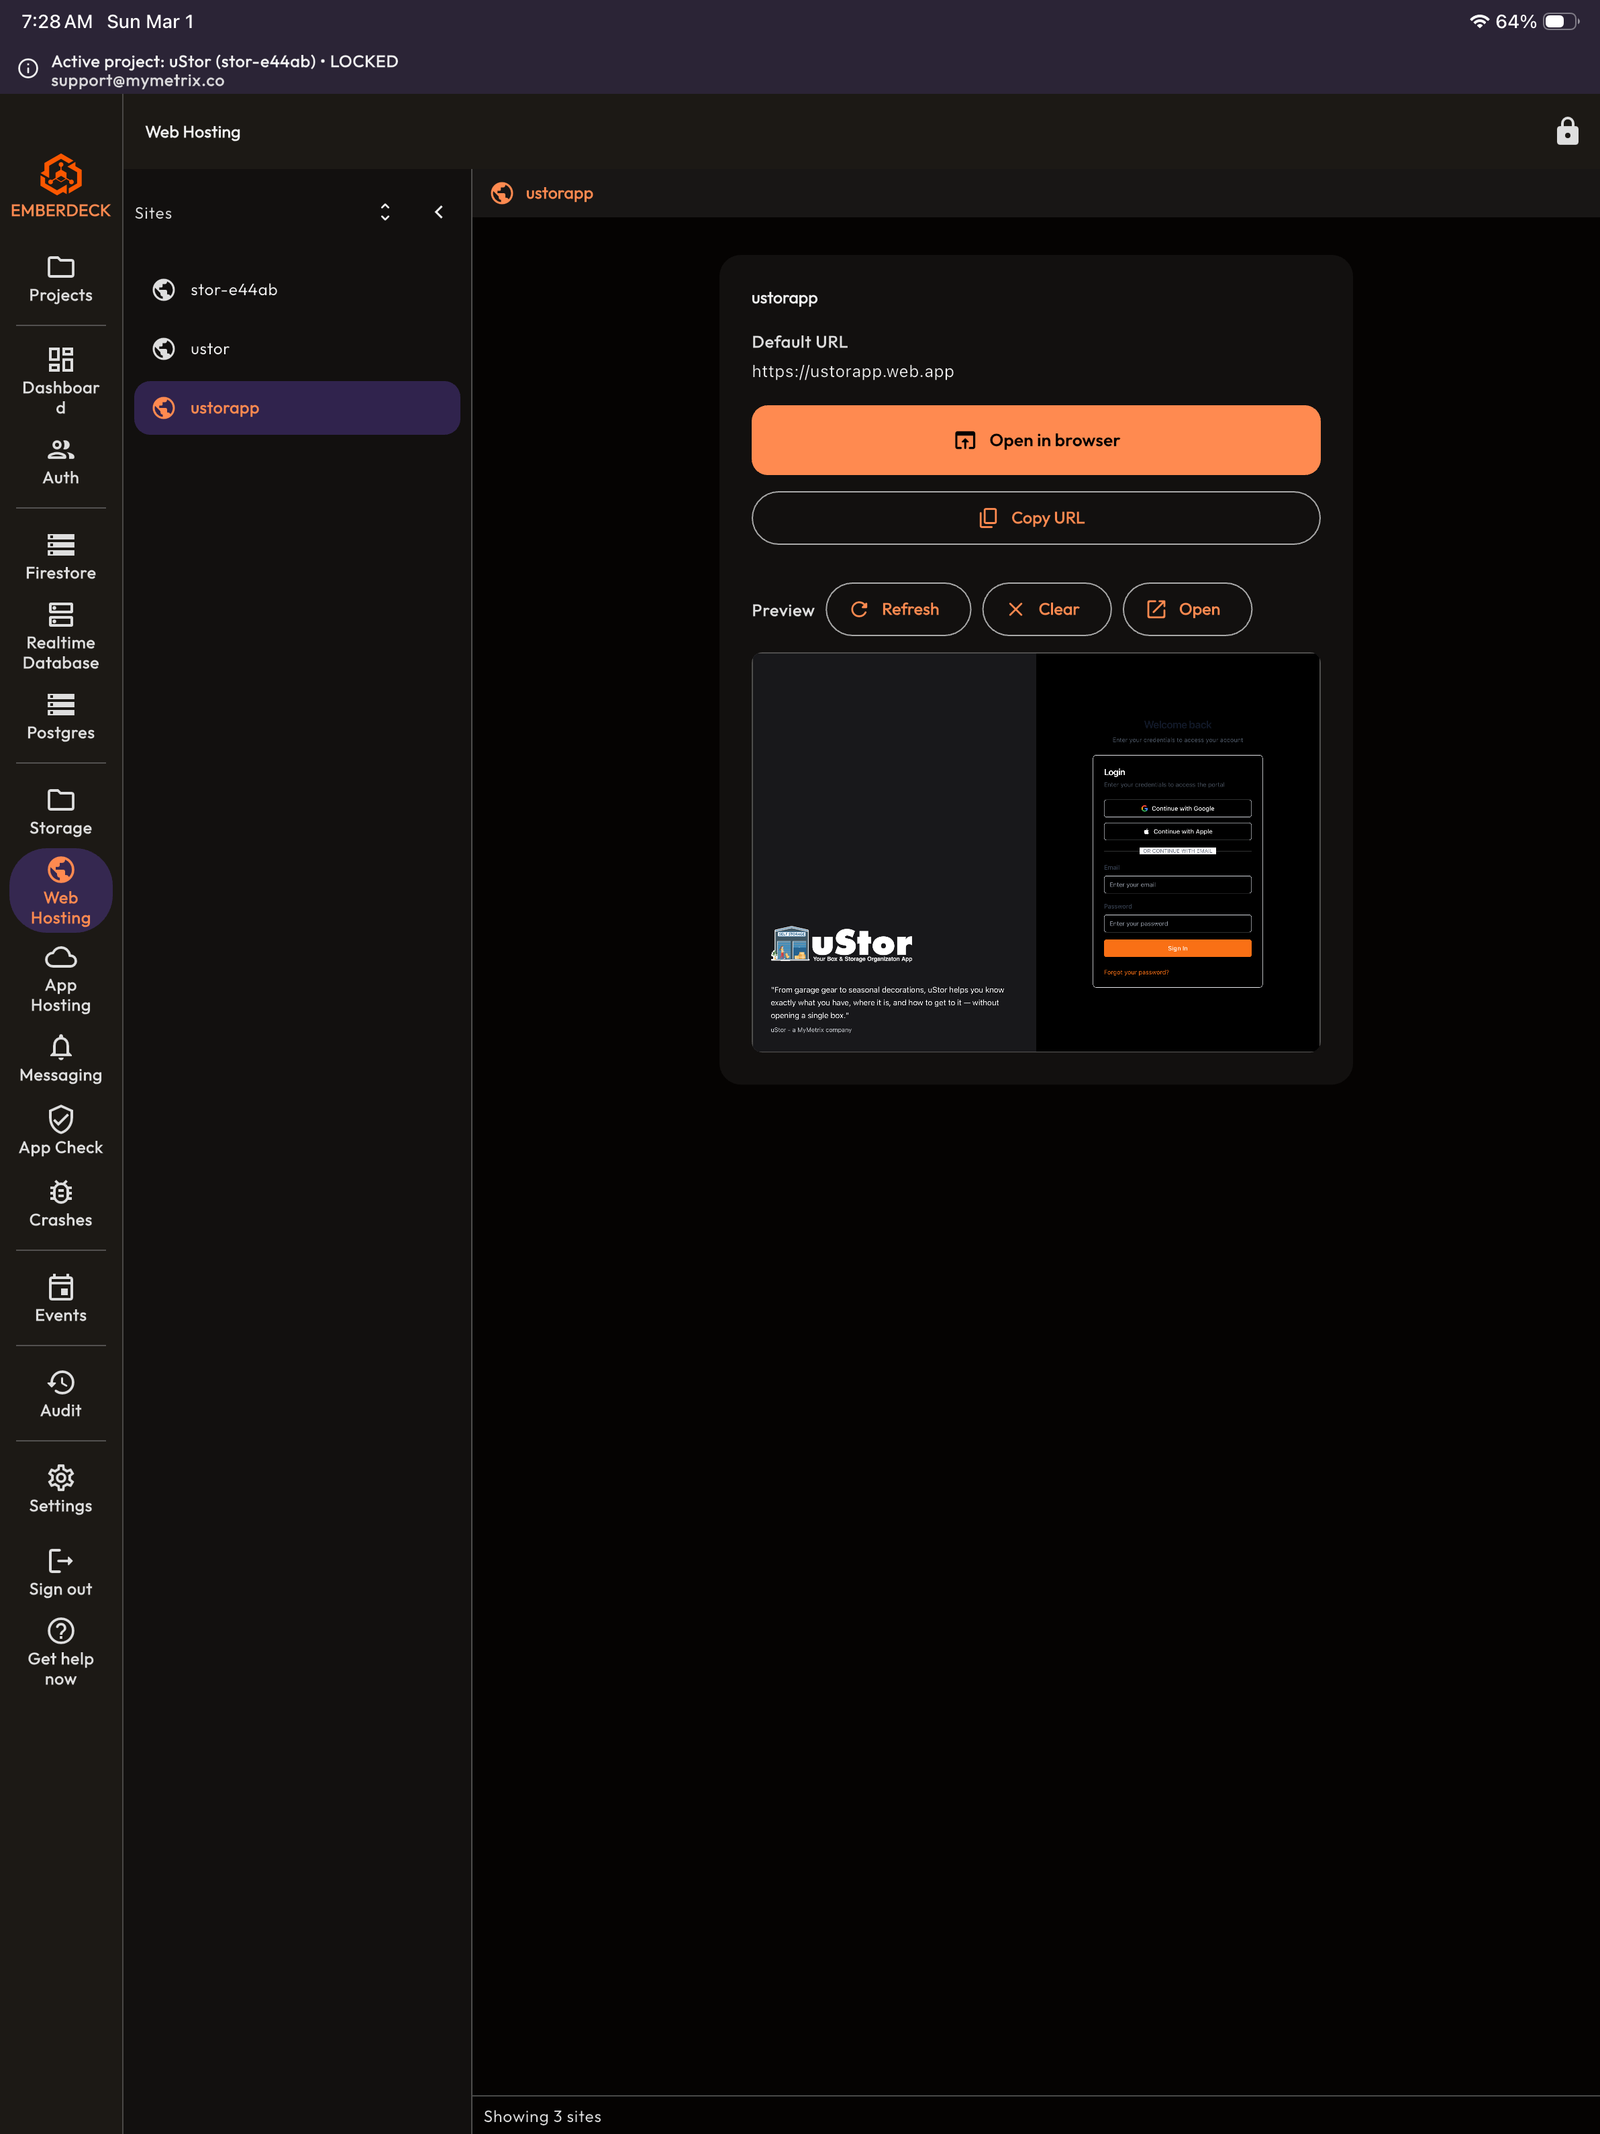Click the lock icon in the header
1600x2134 pixels.
(x=1567, y=131)
